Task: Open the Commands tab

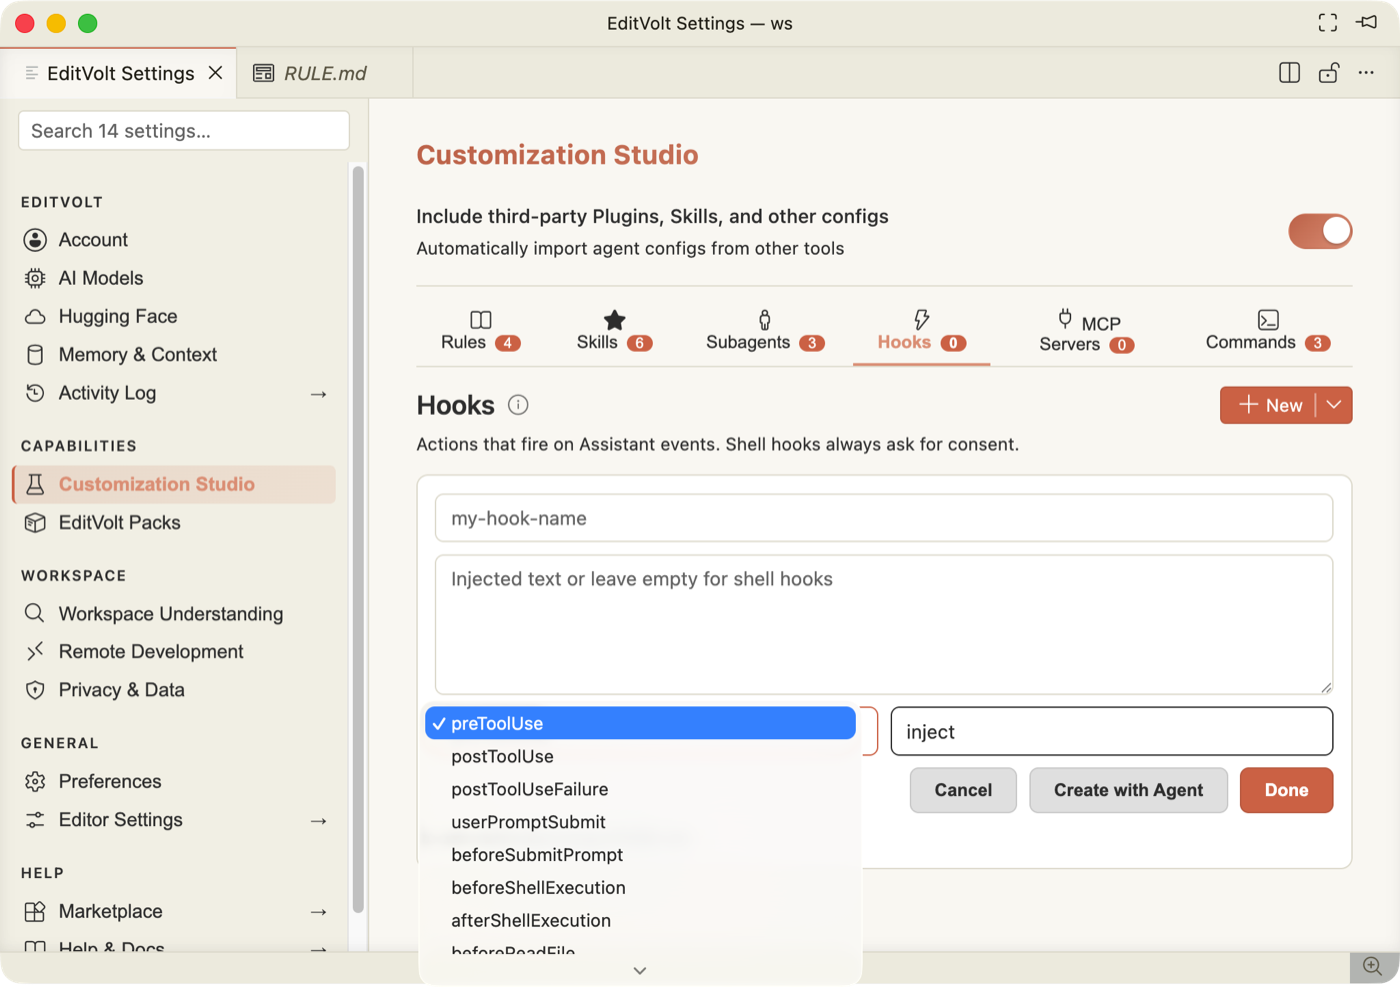Action: click(1268, 331)
